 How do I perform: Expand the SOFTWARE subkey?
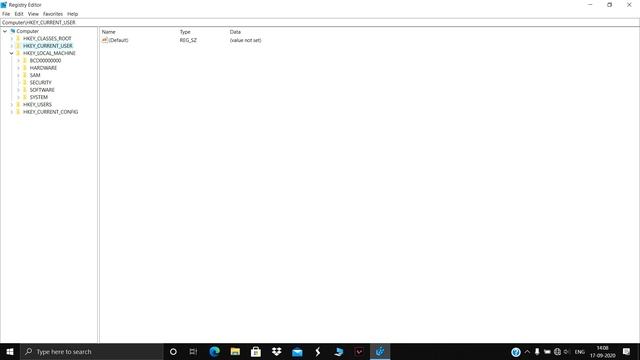pos(18,90)
